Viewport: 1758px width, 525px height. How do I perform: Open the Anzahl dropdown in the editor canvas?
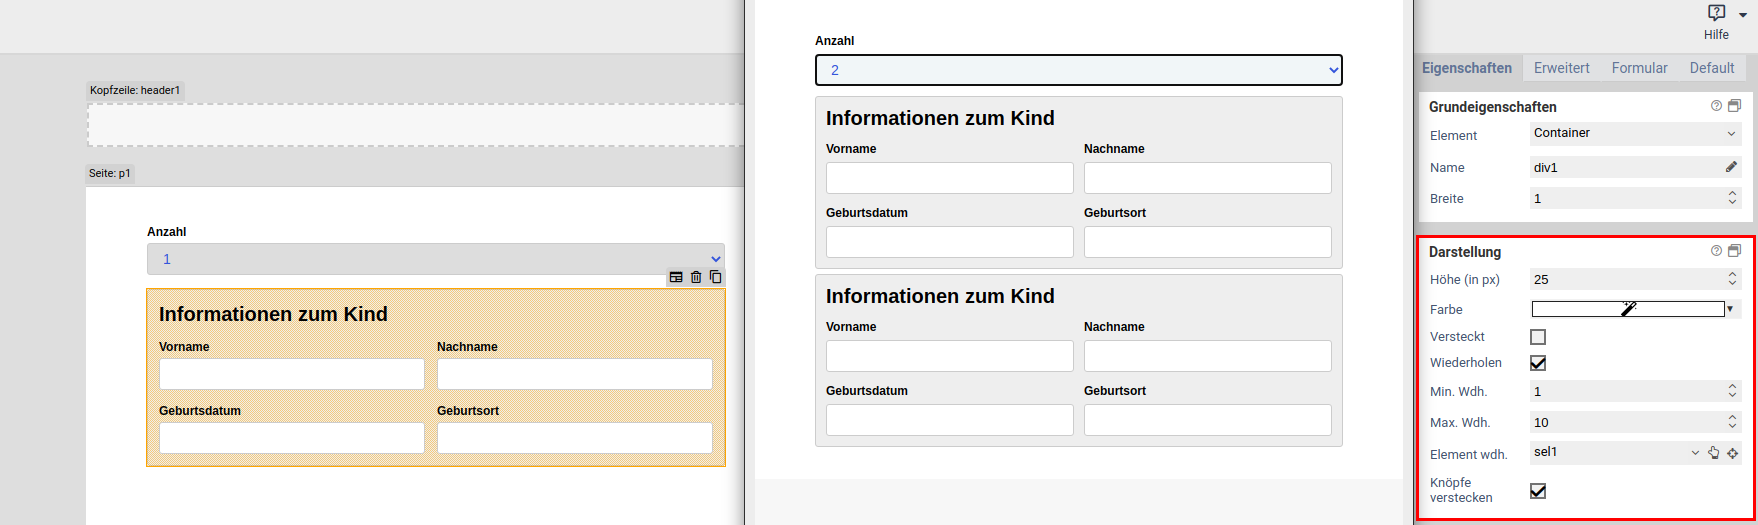pyautogui.click(x=435, y=259)
